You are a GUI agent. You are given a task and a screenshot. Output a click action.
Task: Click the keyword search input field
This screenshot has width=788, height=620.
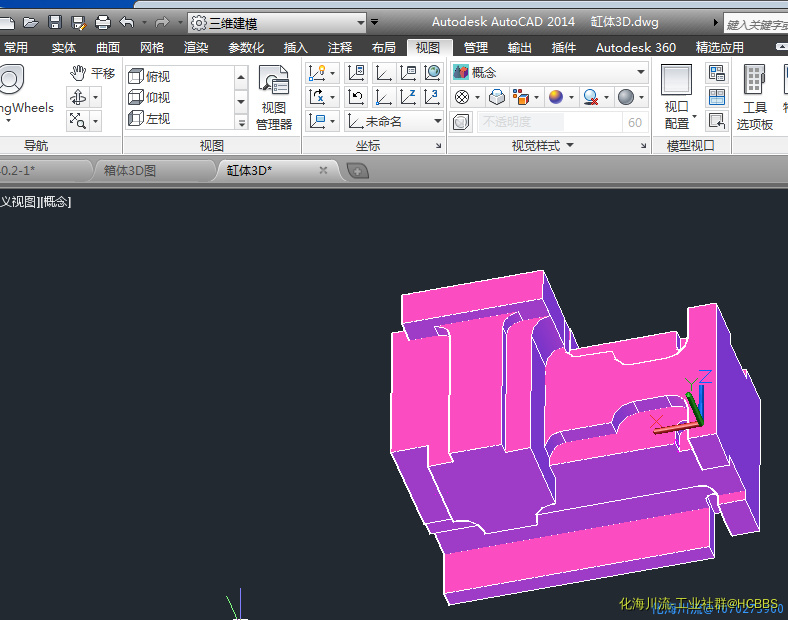[755, 24]
